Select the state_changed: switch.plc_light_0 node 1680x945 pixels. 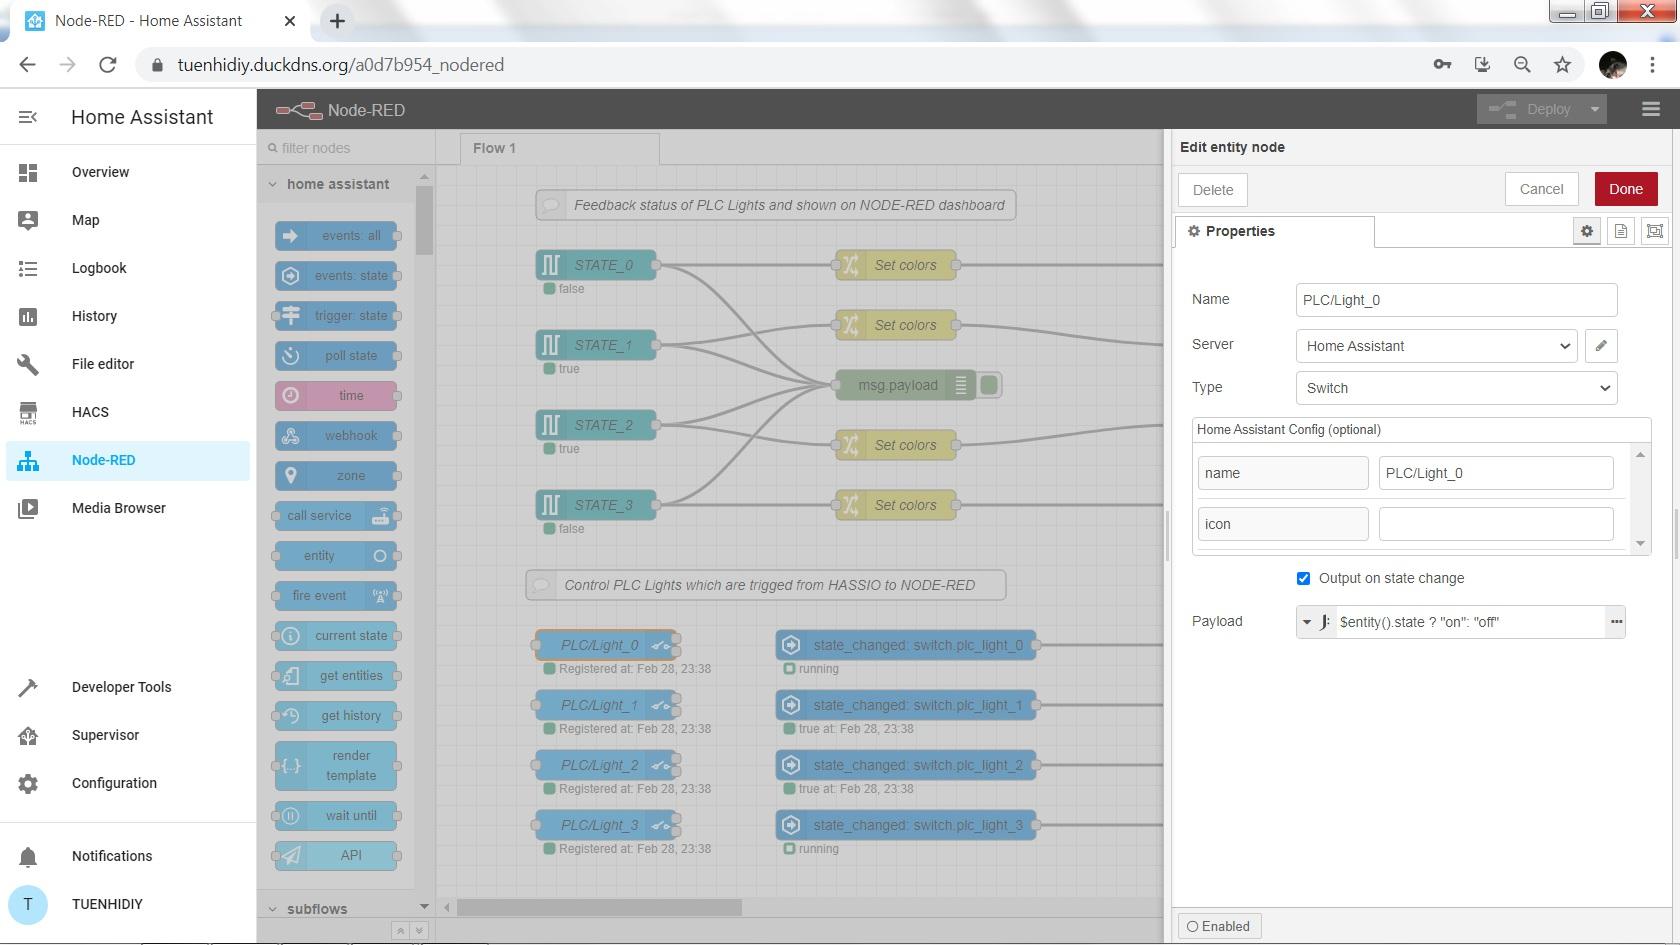906,645
